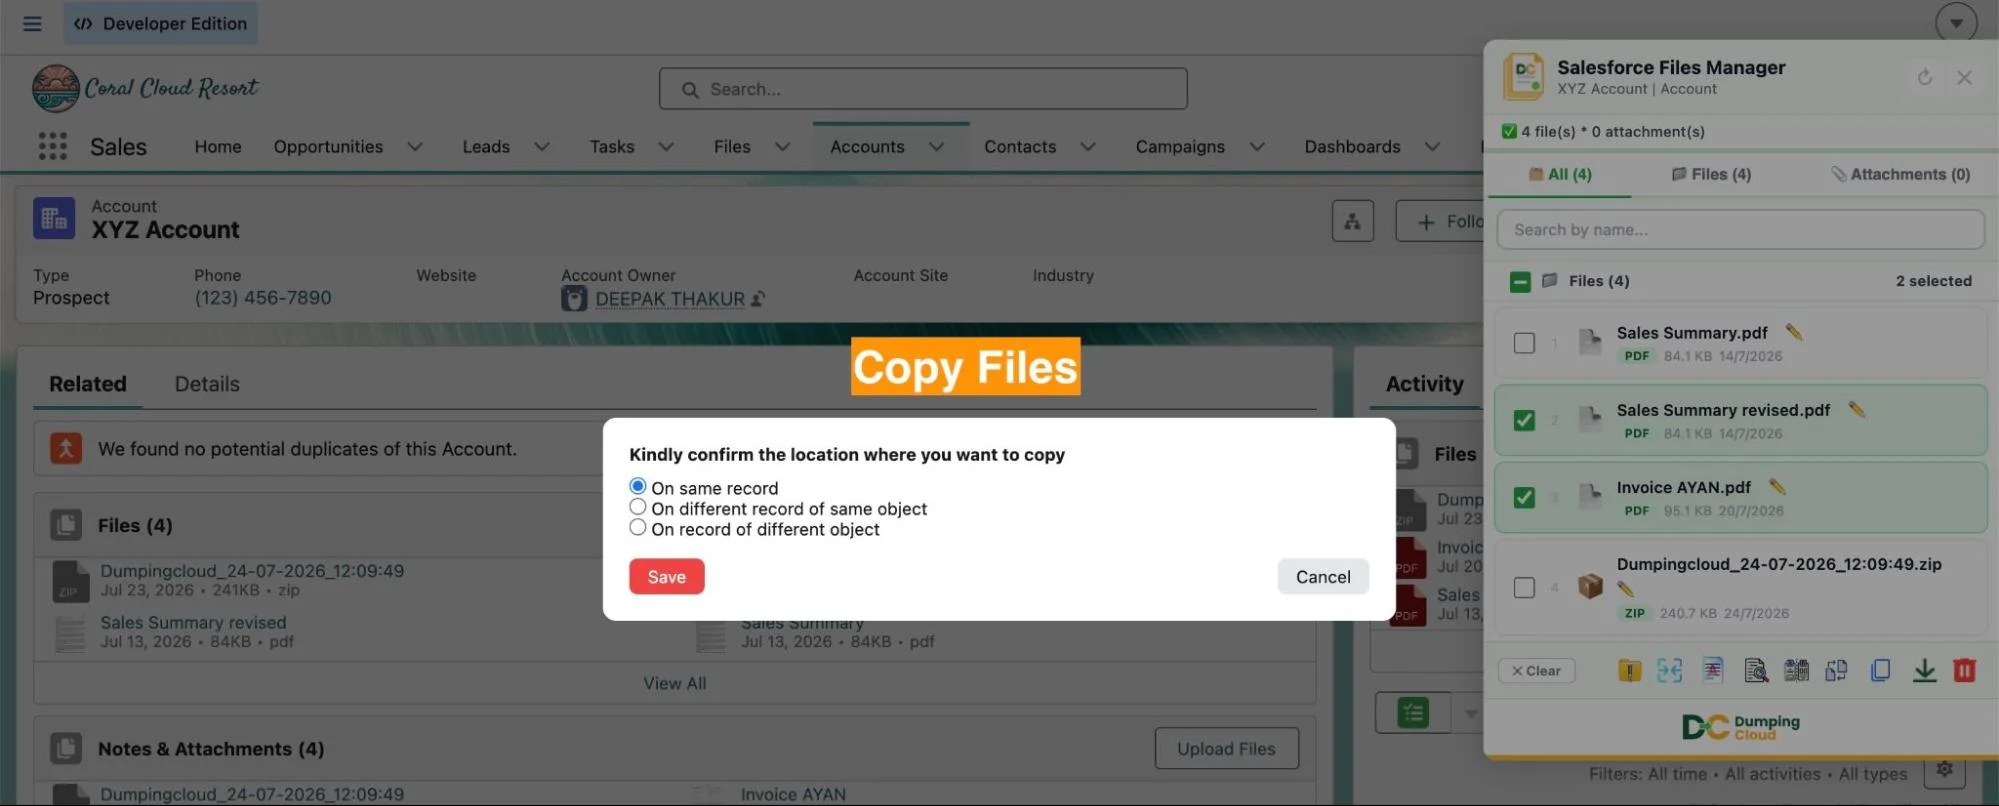Click the orange duplicates icon
Screen dimensions: 1999x806
click(x=66, y=448)
